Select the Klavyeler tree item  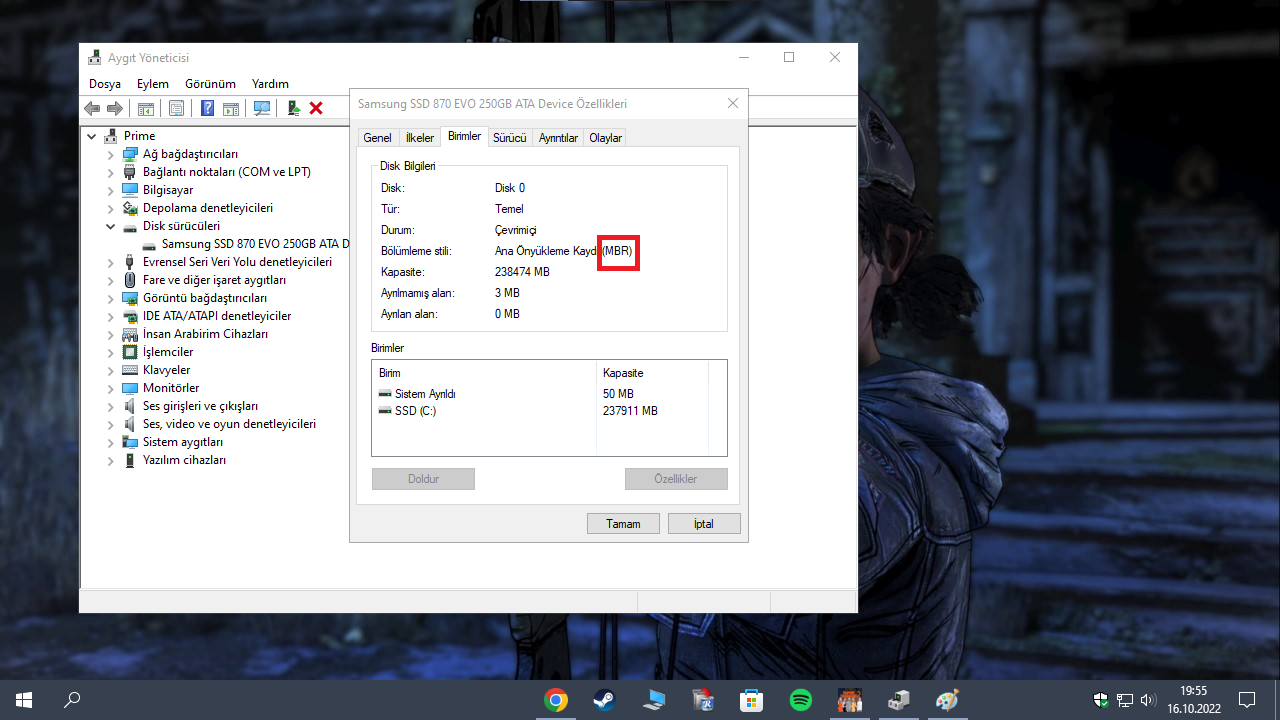166,370
